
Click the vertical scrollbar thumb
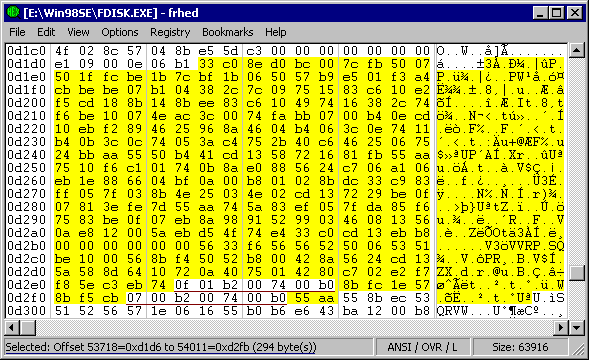point(576,273)
